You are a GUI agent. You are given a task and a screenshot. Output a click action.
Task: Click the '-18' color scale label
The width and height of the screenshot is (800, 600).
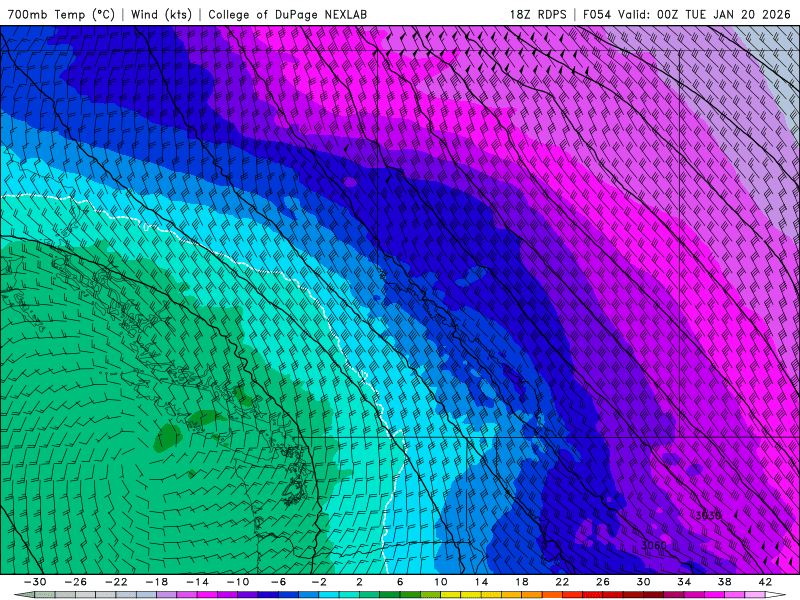157,582
